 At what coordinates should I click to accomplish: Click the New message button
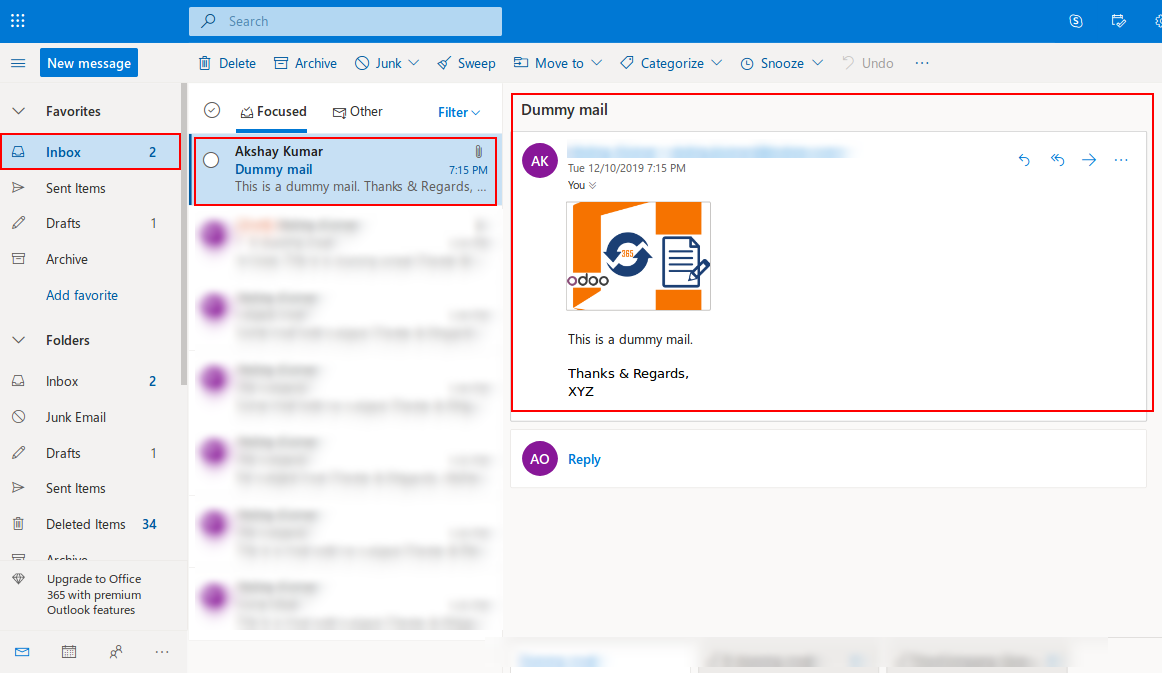(89, 63)
